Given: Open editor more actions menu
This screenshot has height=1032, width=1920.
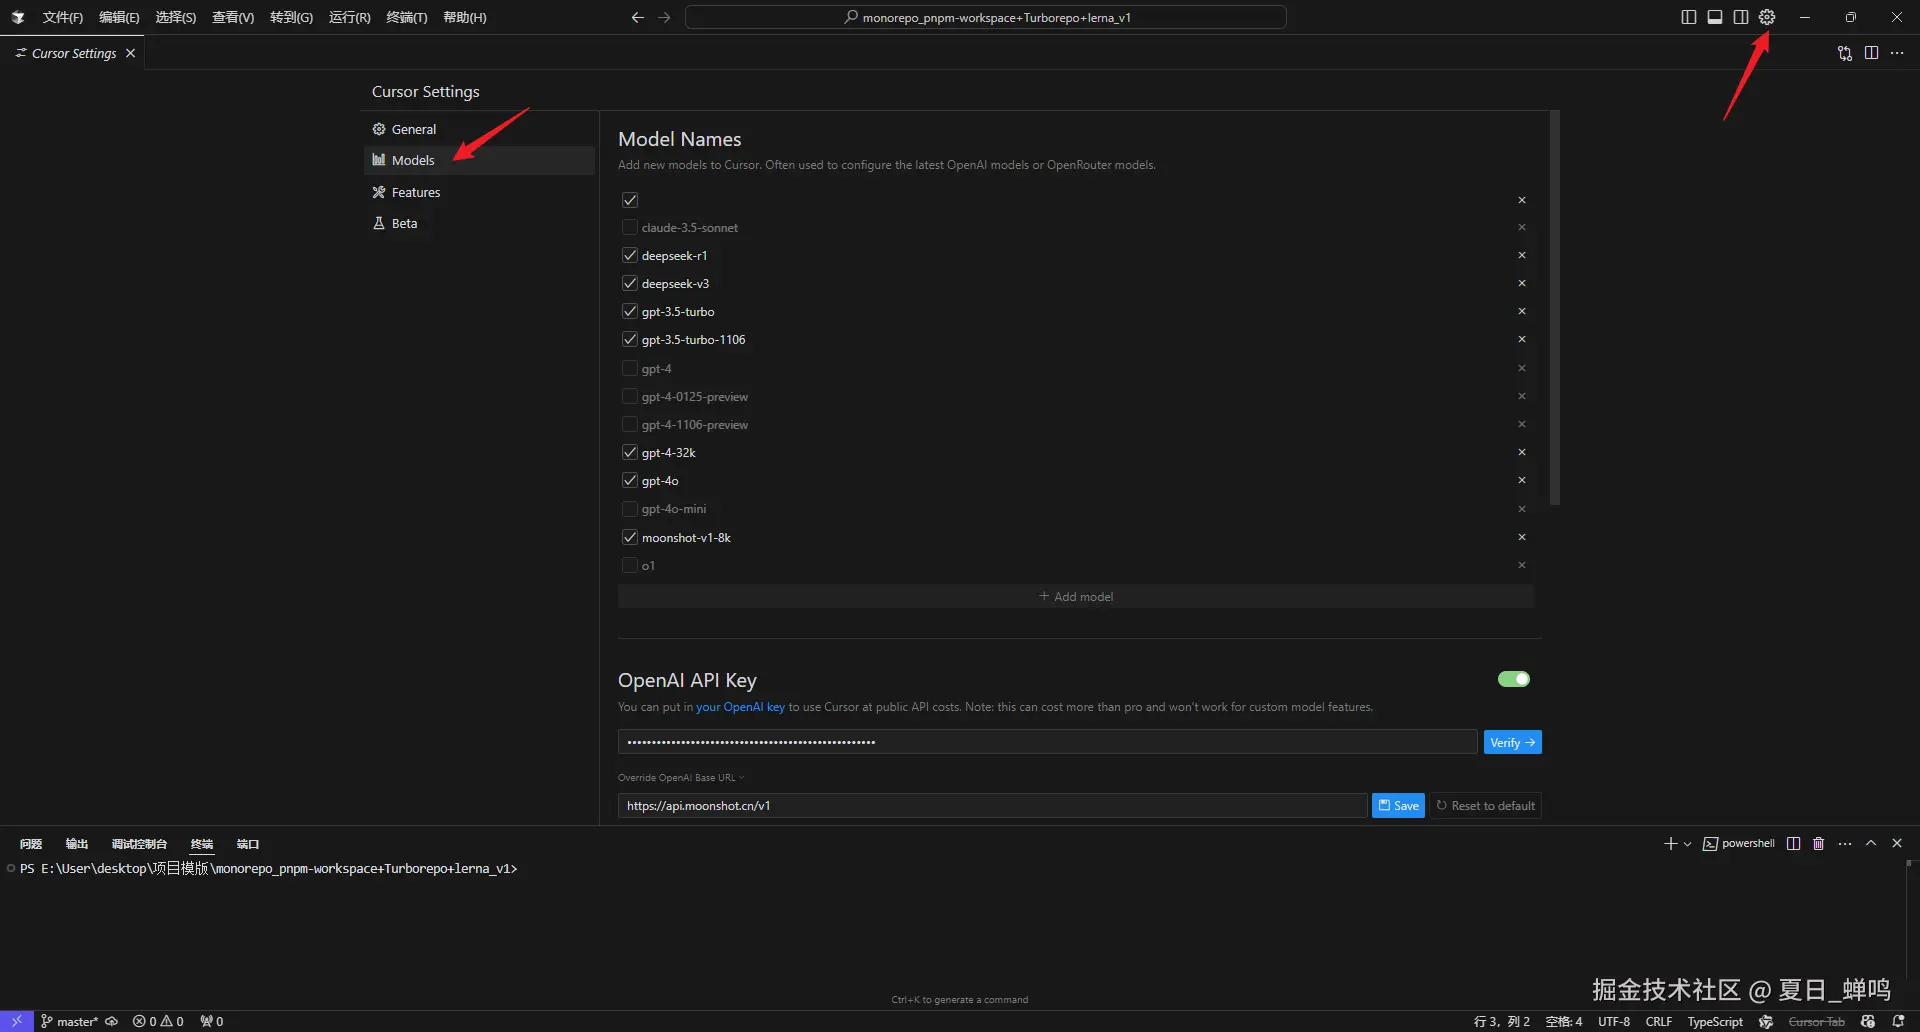Looking at the screenshot, I should [1897, 53].
